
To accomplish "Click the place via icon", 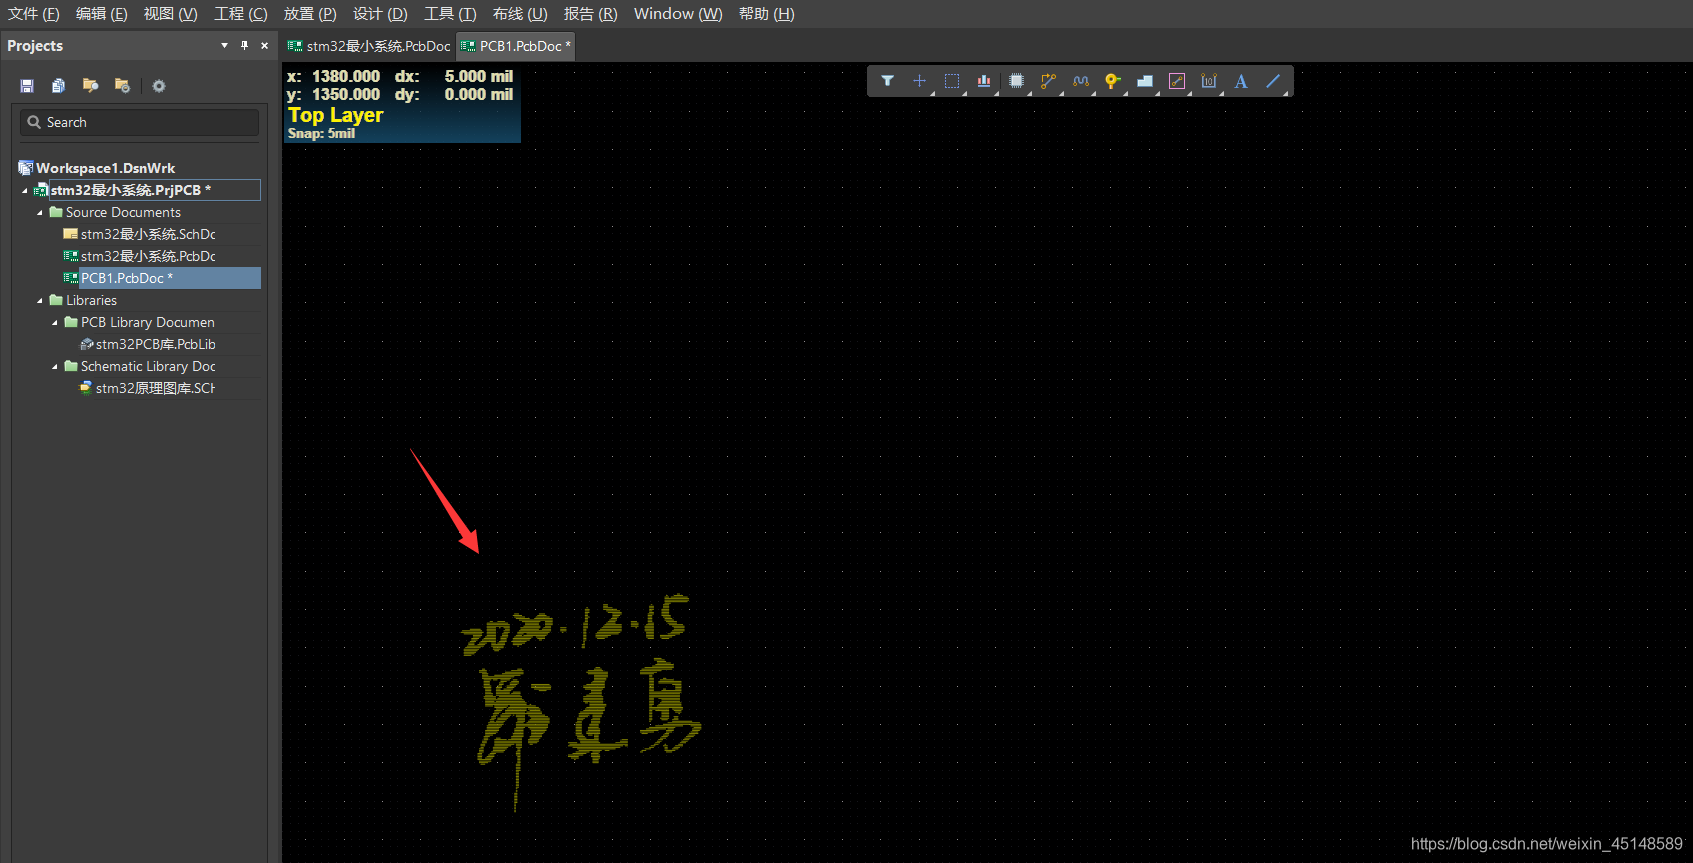I will tap(1112, 81).
